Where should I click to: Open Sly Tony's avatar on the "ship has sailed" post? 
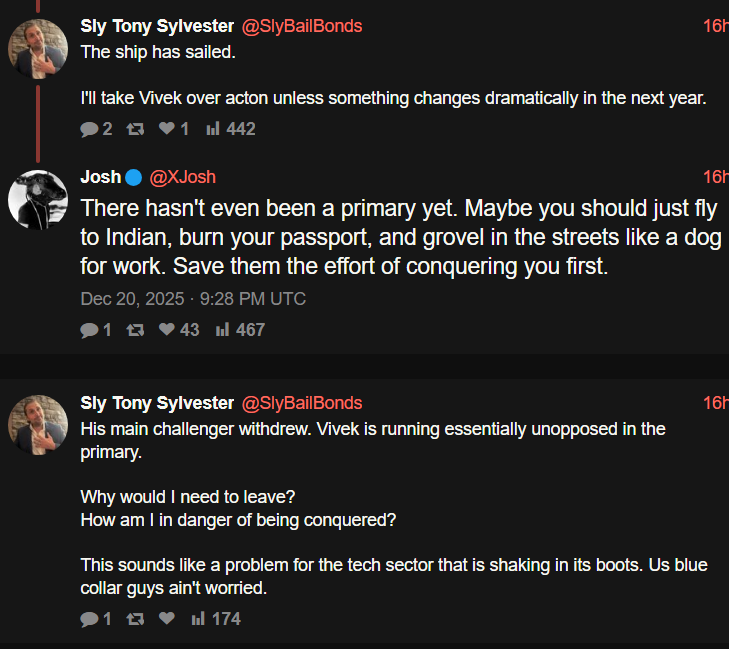click(x=38, y=48)
